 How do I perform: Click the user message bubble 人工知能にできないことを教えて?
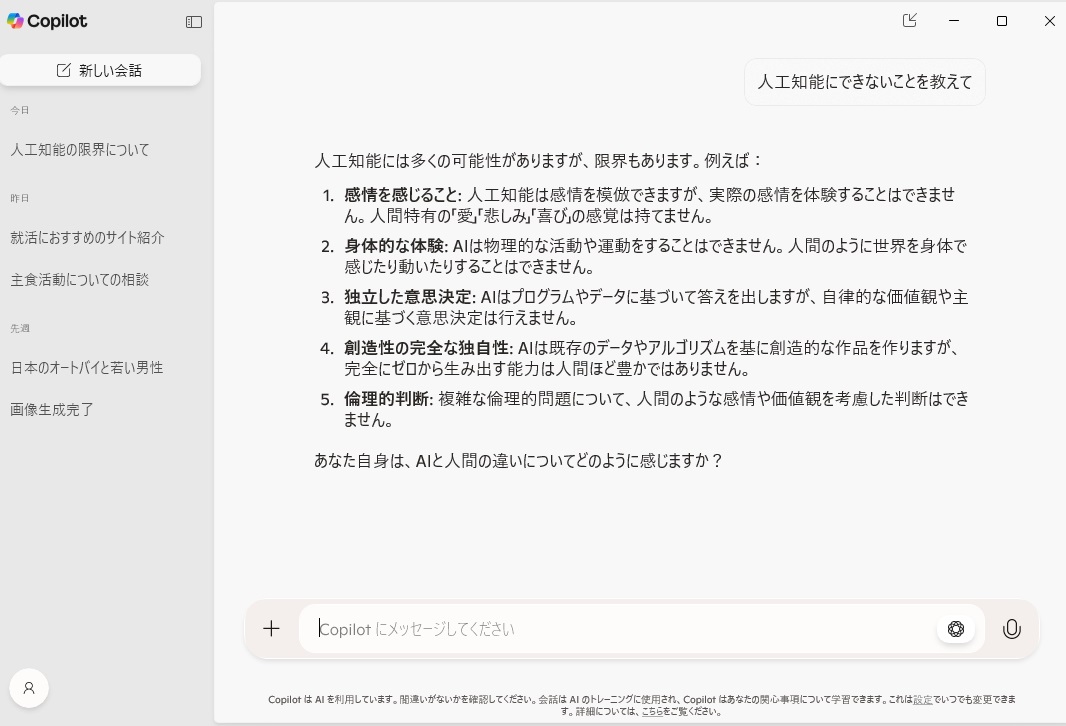click(864, 82)
